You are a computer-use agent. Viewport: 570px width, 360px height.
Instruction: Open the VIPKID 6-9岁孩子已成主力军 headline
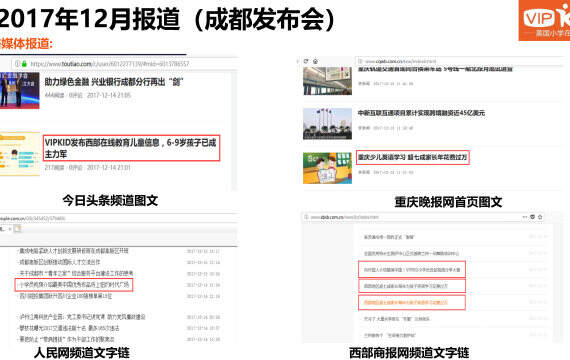point(131,148)
